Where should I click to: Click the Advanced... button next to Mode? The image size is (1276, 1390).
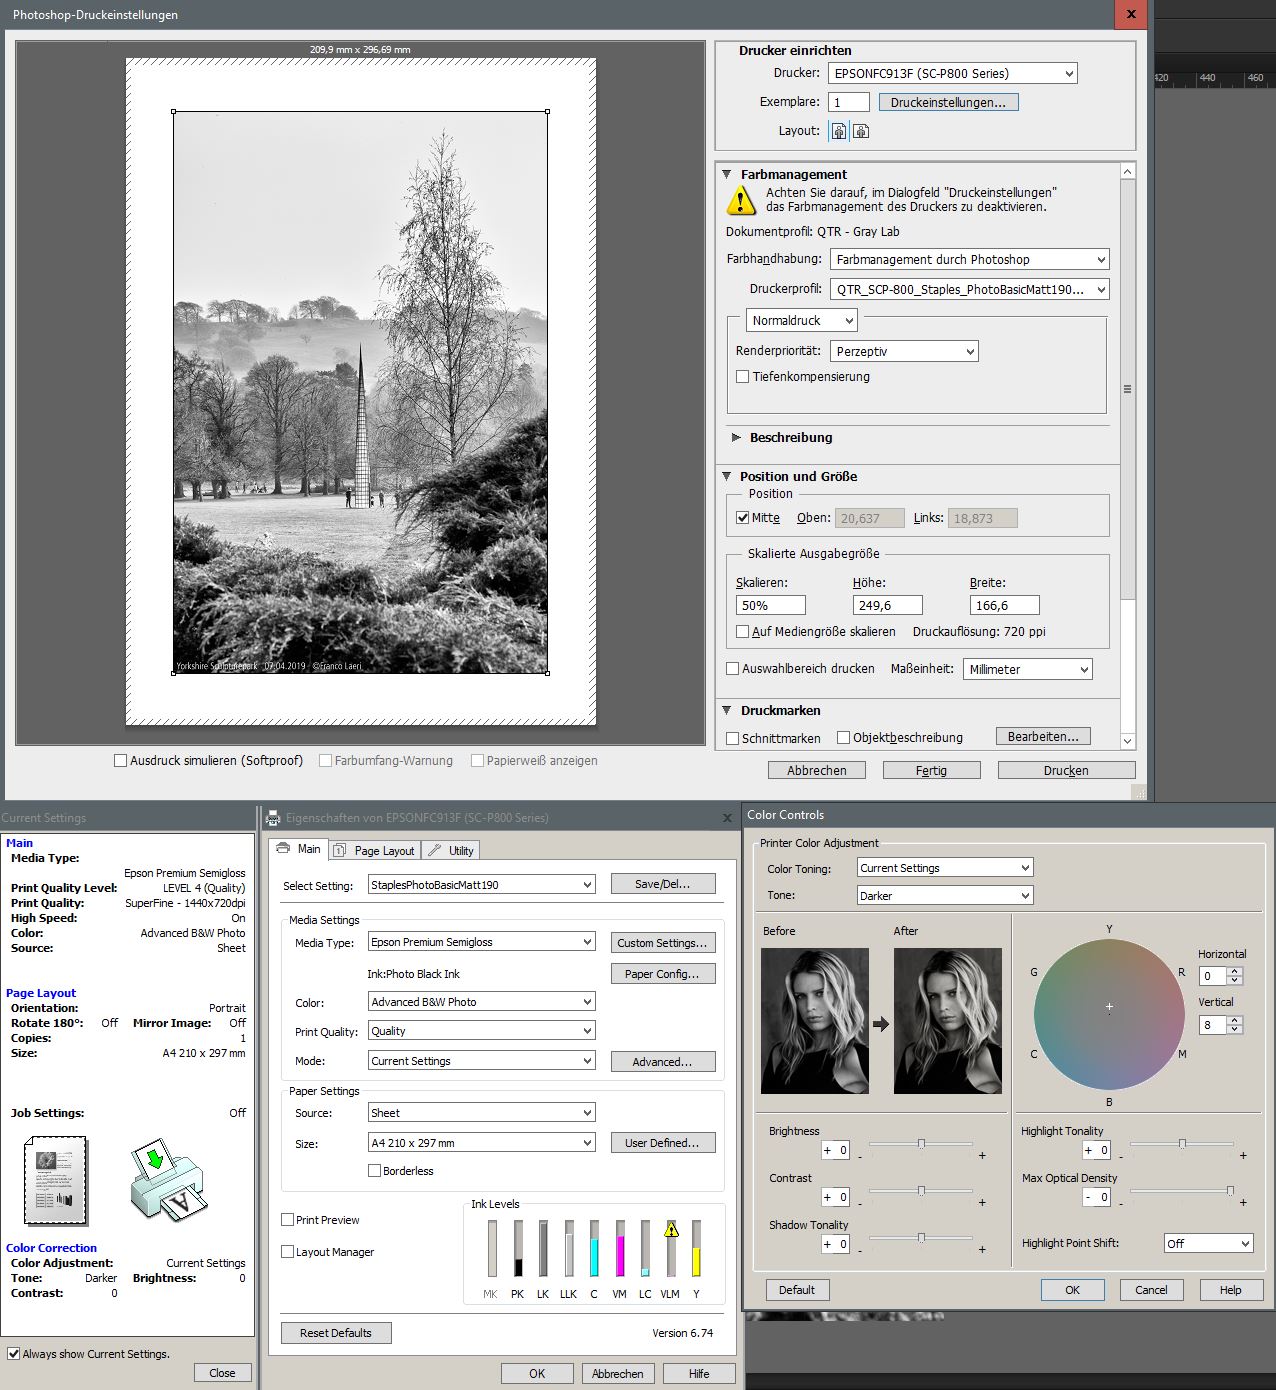click(x=662, y=1062)
